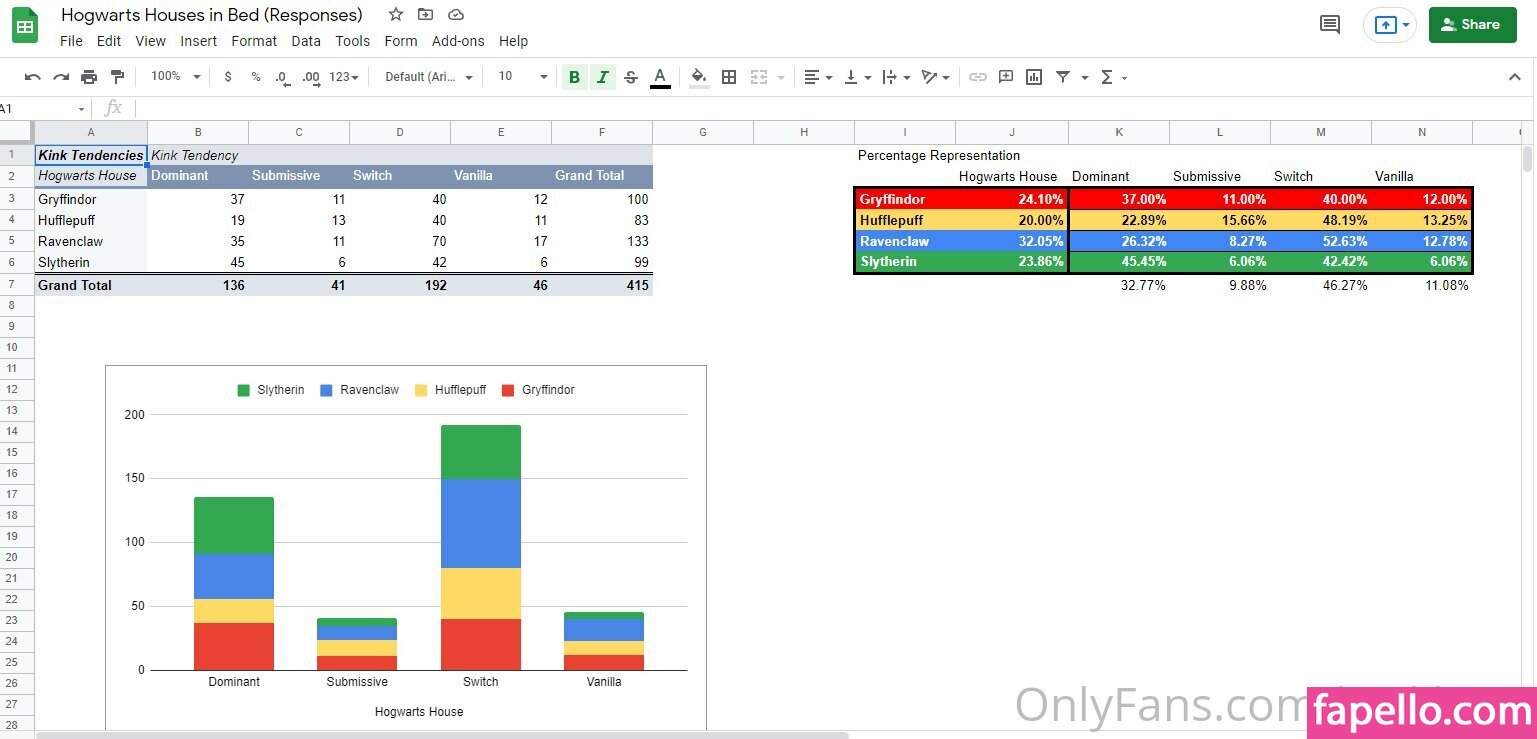Open text wrapping options
Viewport: 1537px width, 739px height.
pos(896,77)
